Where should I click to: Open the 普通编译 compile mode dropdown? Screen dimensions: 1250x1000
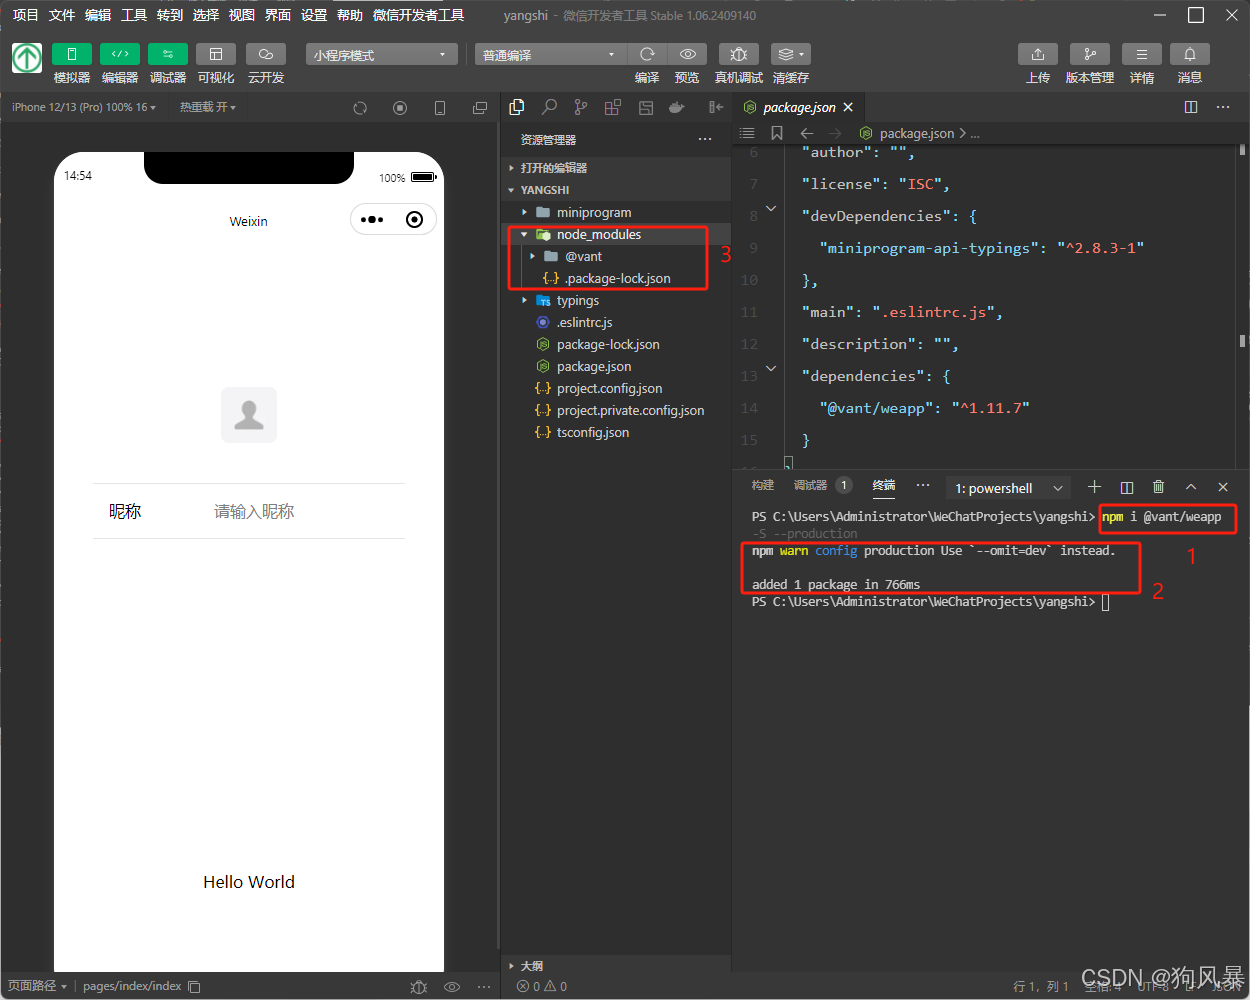pos(548,54)
